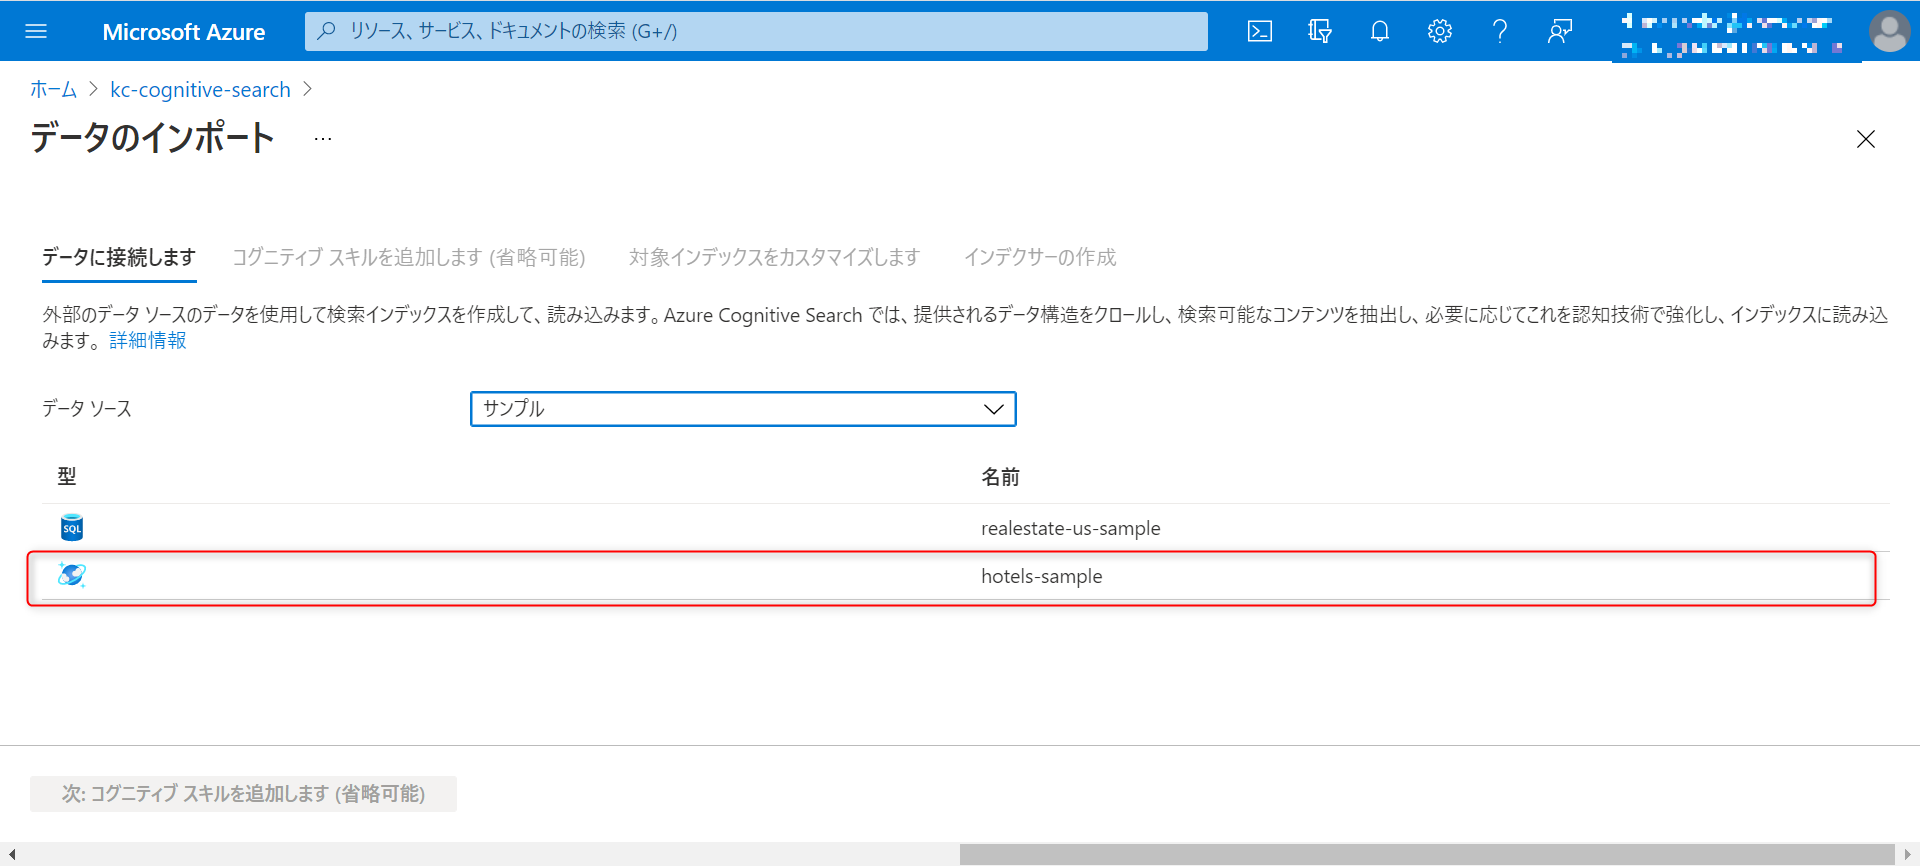Open the 詳細情報 link
1920x866 pixels.
pos(148,341)
